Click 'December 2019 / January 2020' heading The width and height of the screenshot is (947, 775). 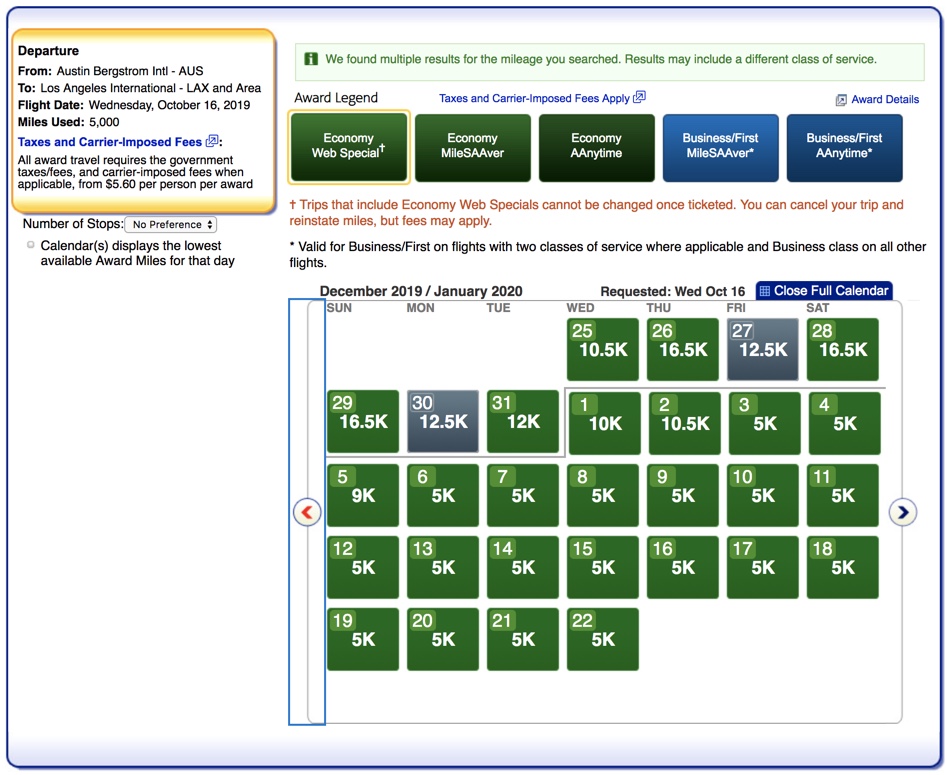click(x=421, y=291)
